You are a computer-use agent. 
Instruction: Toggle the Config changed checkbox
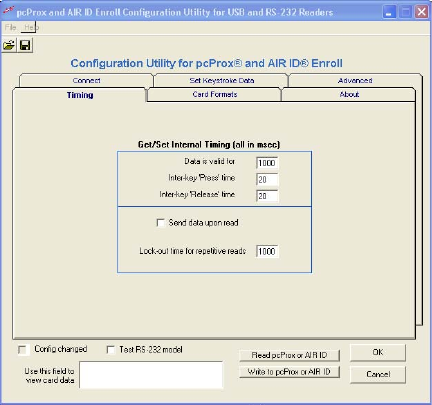click(23, 350)
